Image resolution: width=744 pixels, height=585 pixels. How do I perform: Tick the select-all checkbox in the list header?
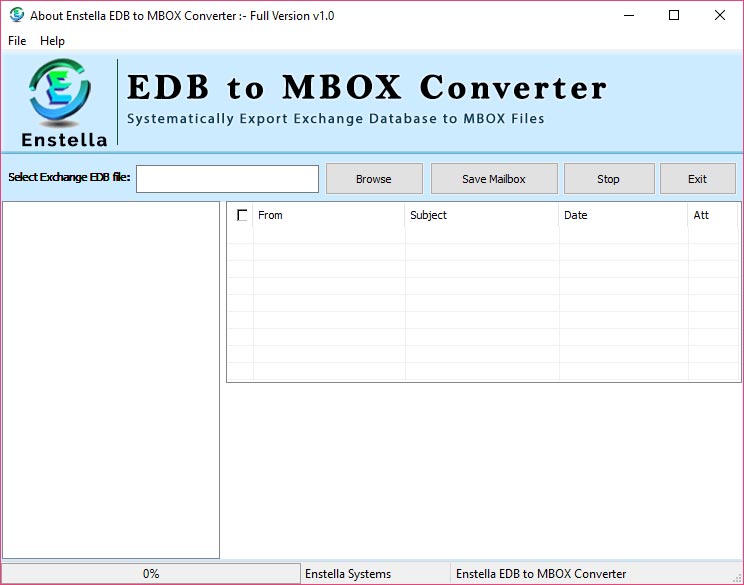pyautogui.click(x=242, y=215)
